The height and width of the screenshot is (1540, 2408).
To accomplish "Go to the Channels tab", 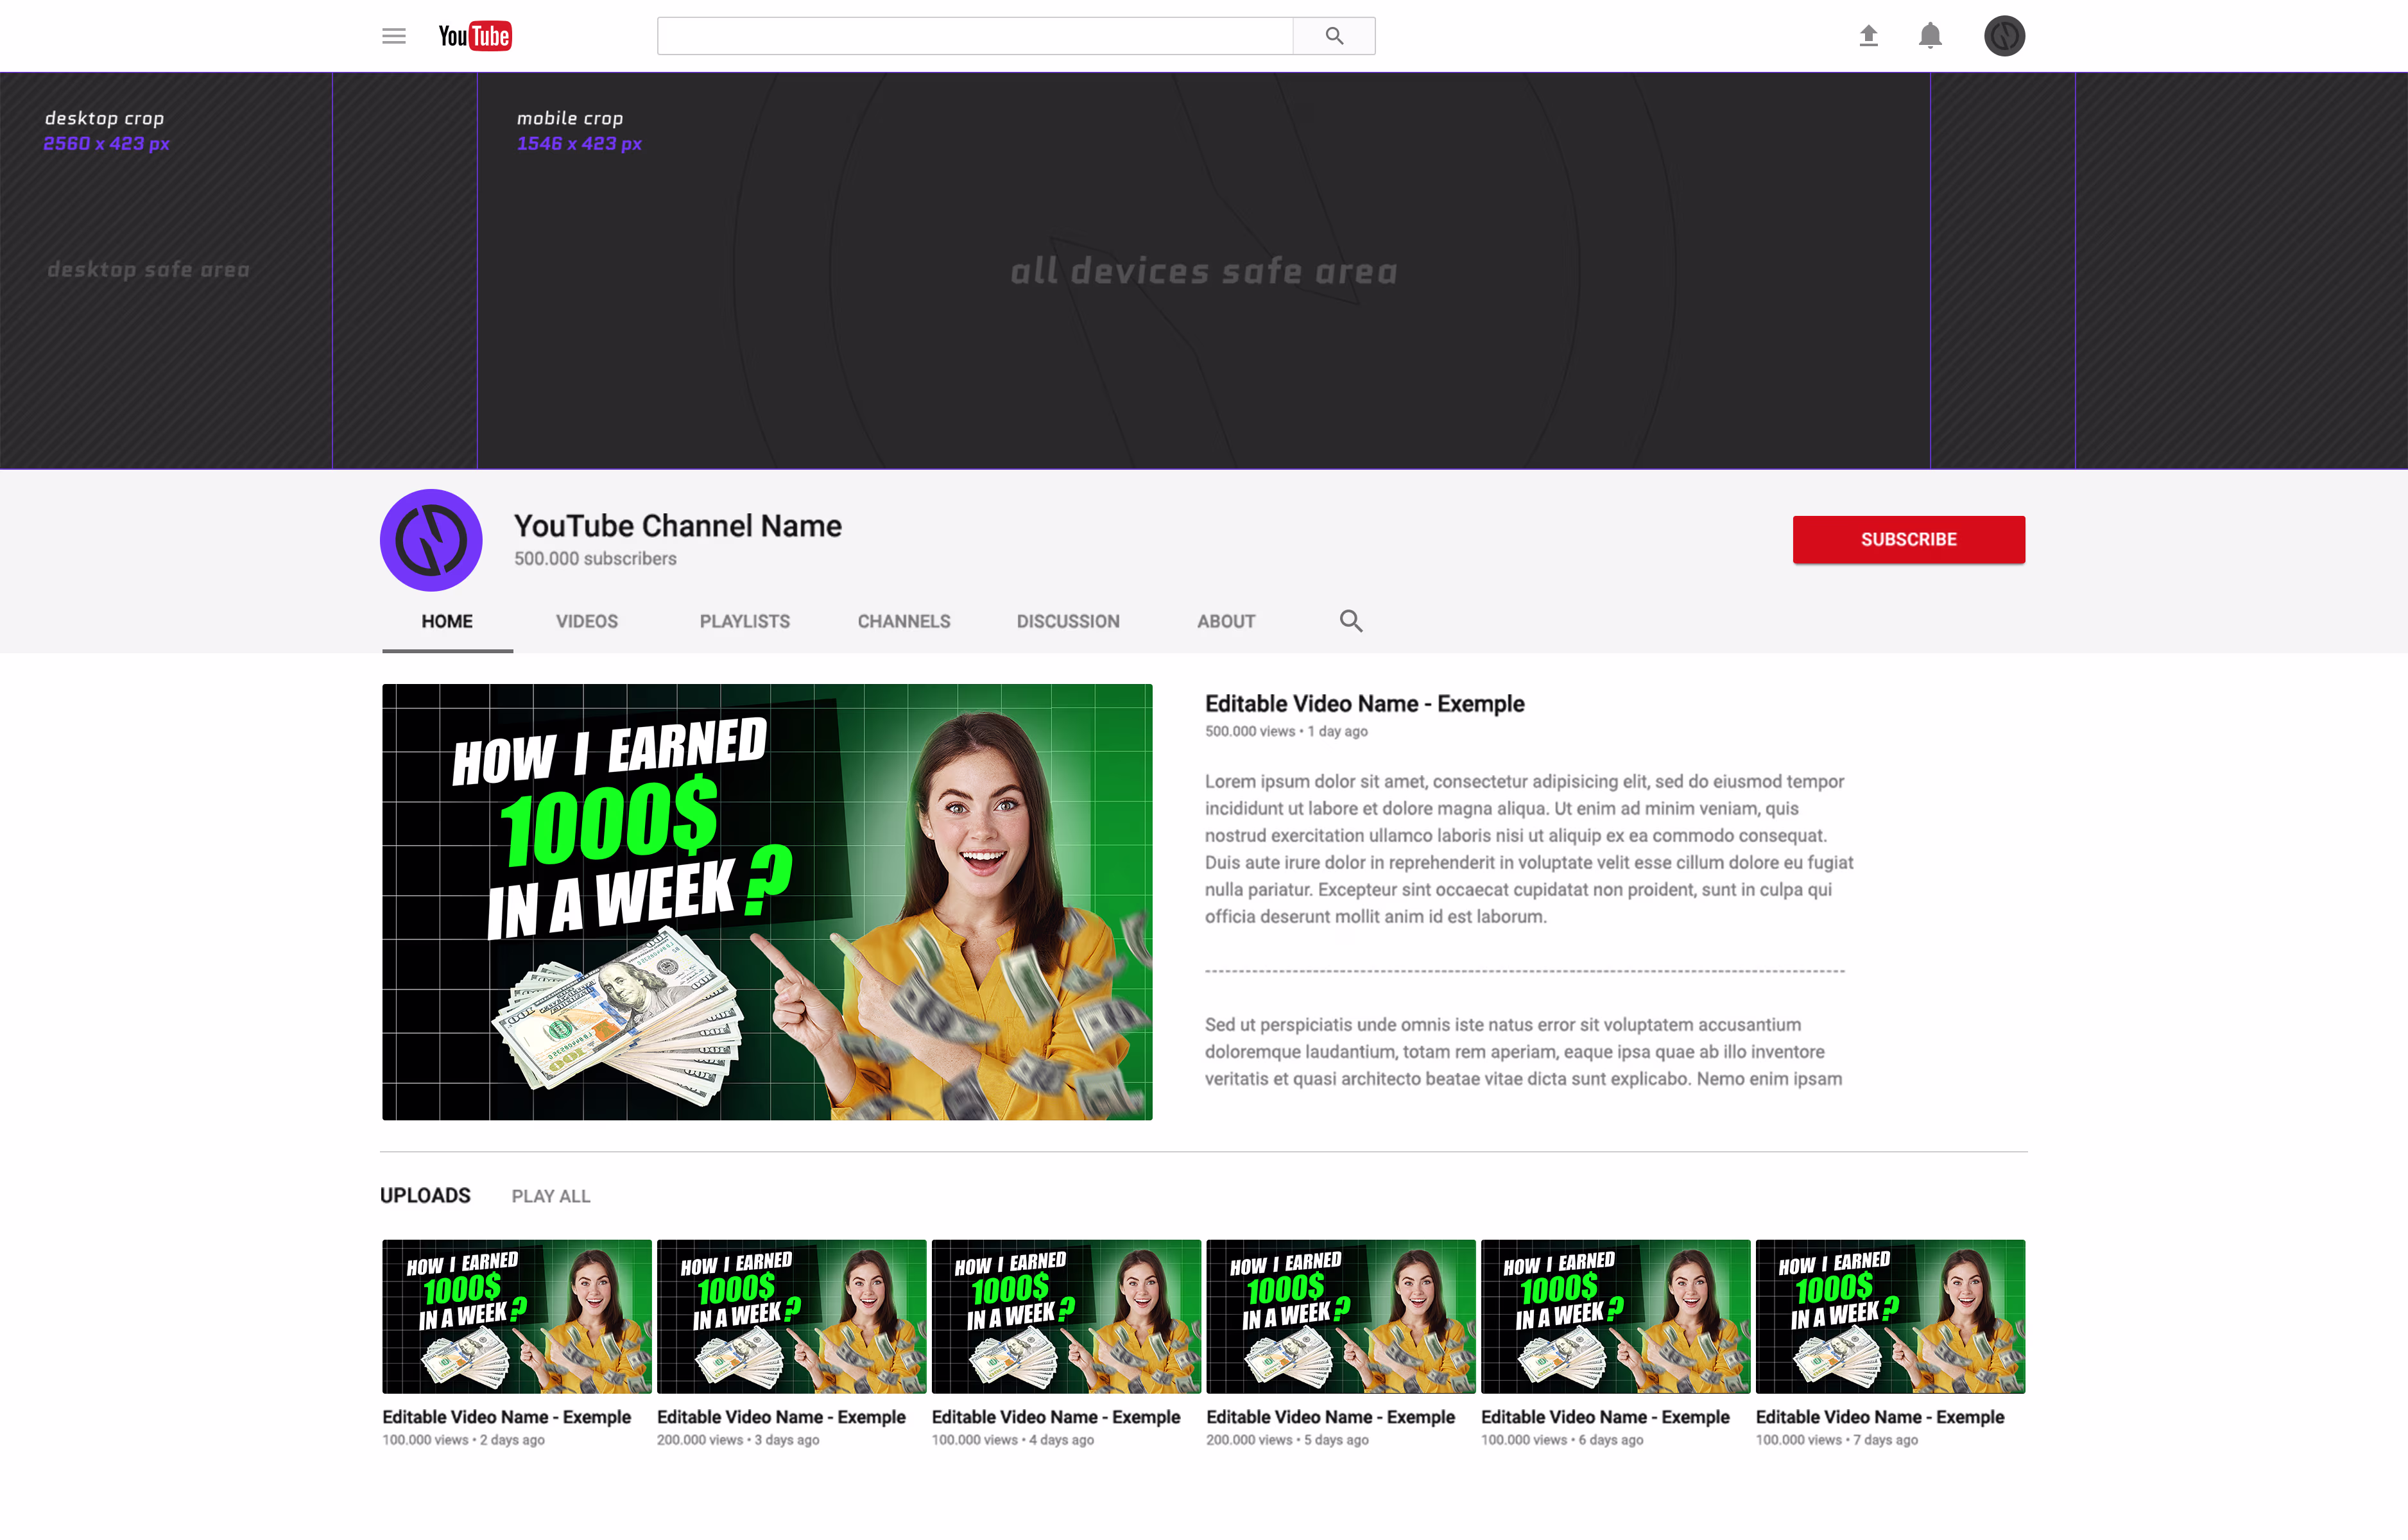I will (903, 621).
